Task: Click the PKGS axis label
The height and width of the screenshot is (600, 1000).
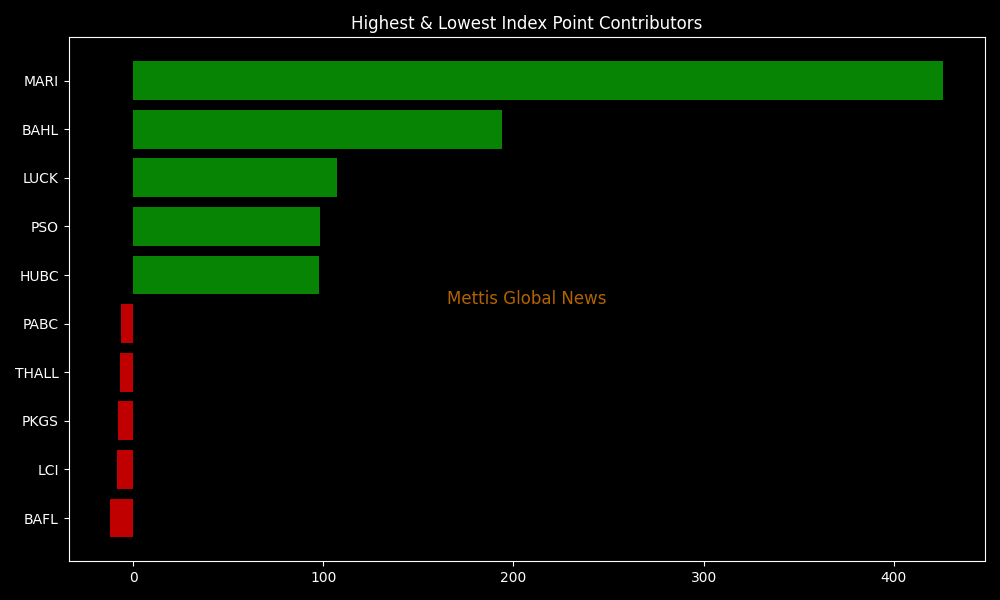Action: click(40, 421)
